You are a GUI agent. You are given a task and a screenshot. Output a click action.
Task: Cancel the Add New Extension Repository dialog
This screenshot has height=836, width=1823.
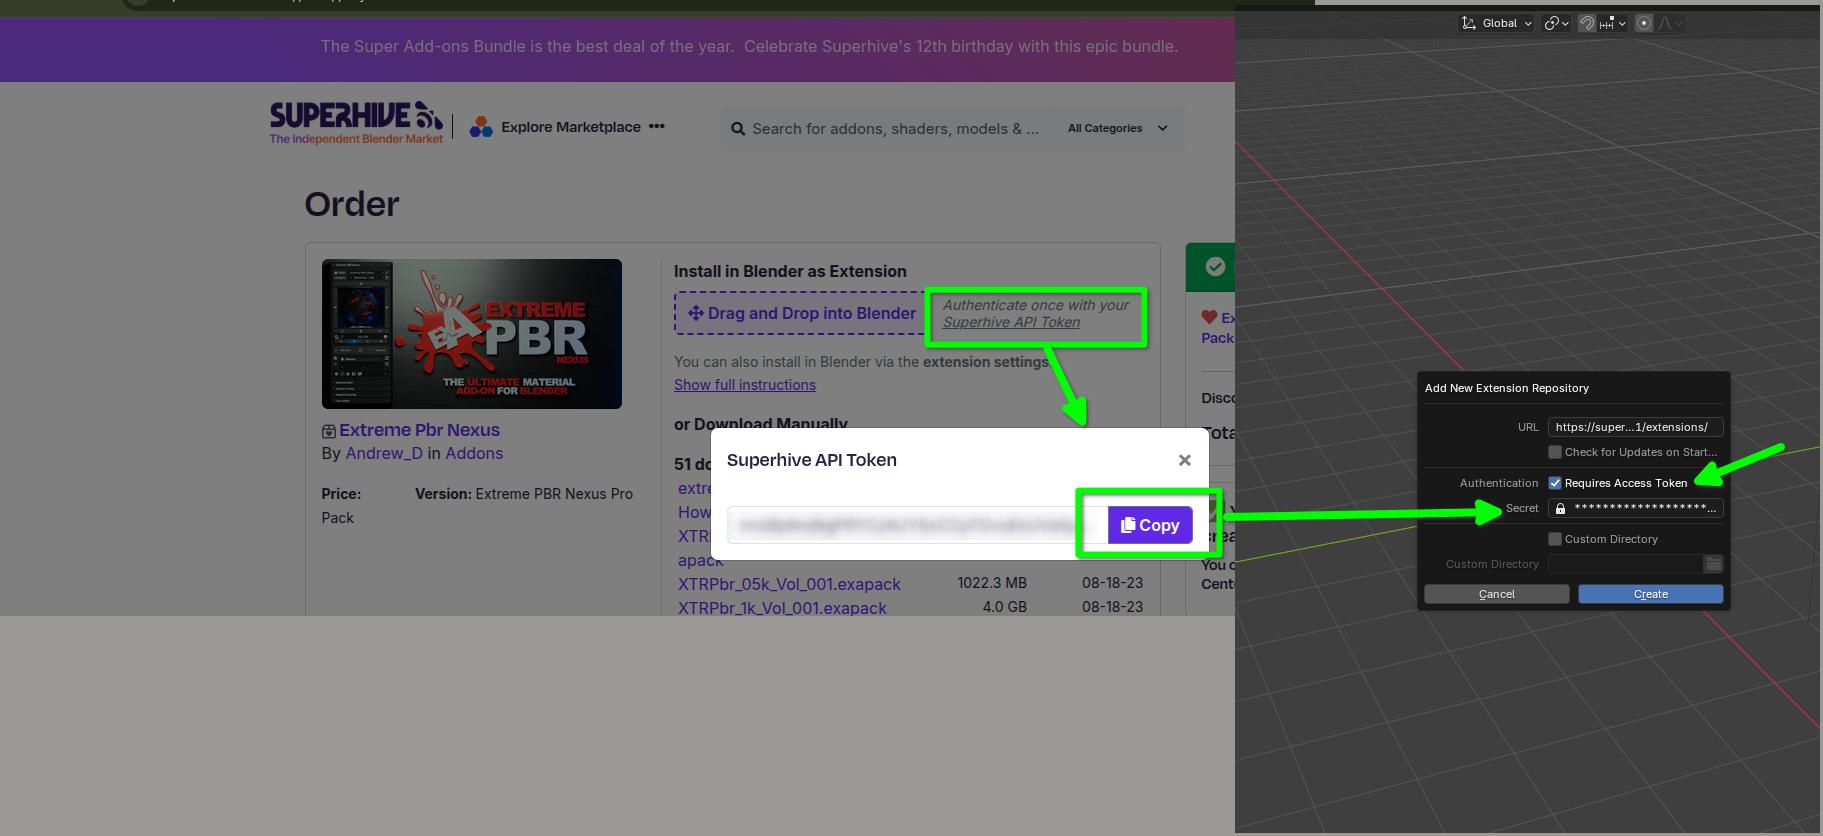(1497, 594)
